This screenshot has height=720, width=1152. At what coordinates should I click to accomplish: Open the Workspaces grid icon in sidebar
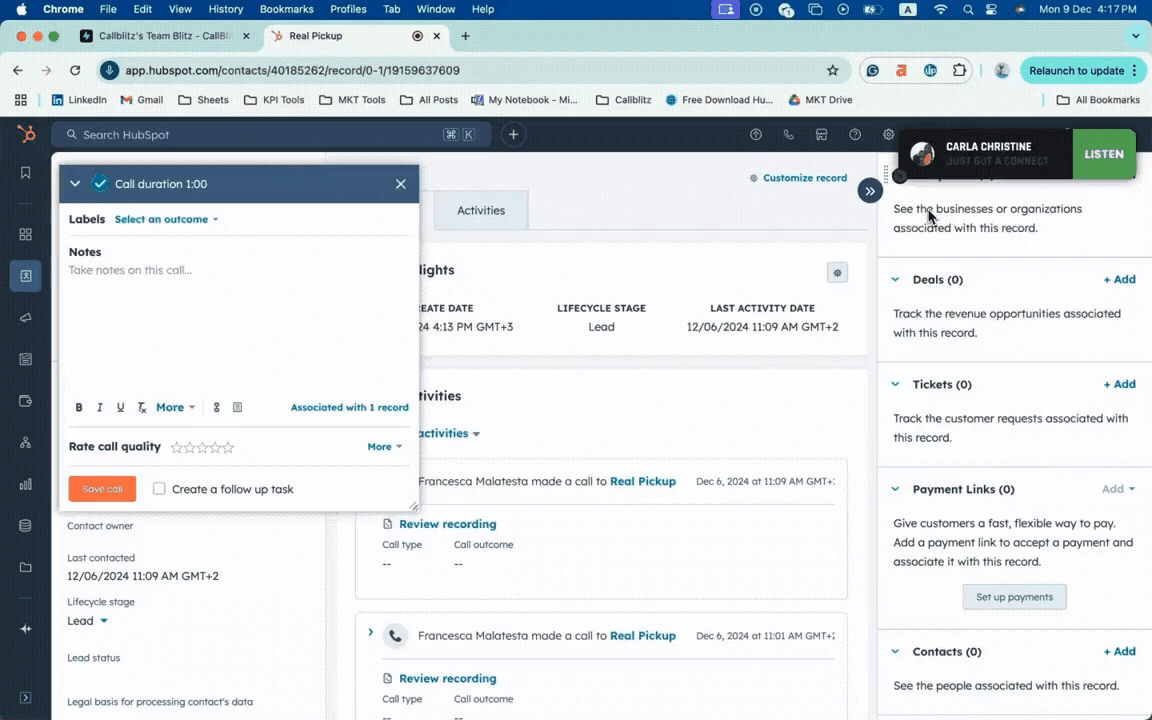point(26,234)
